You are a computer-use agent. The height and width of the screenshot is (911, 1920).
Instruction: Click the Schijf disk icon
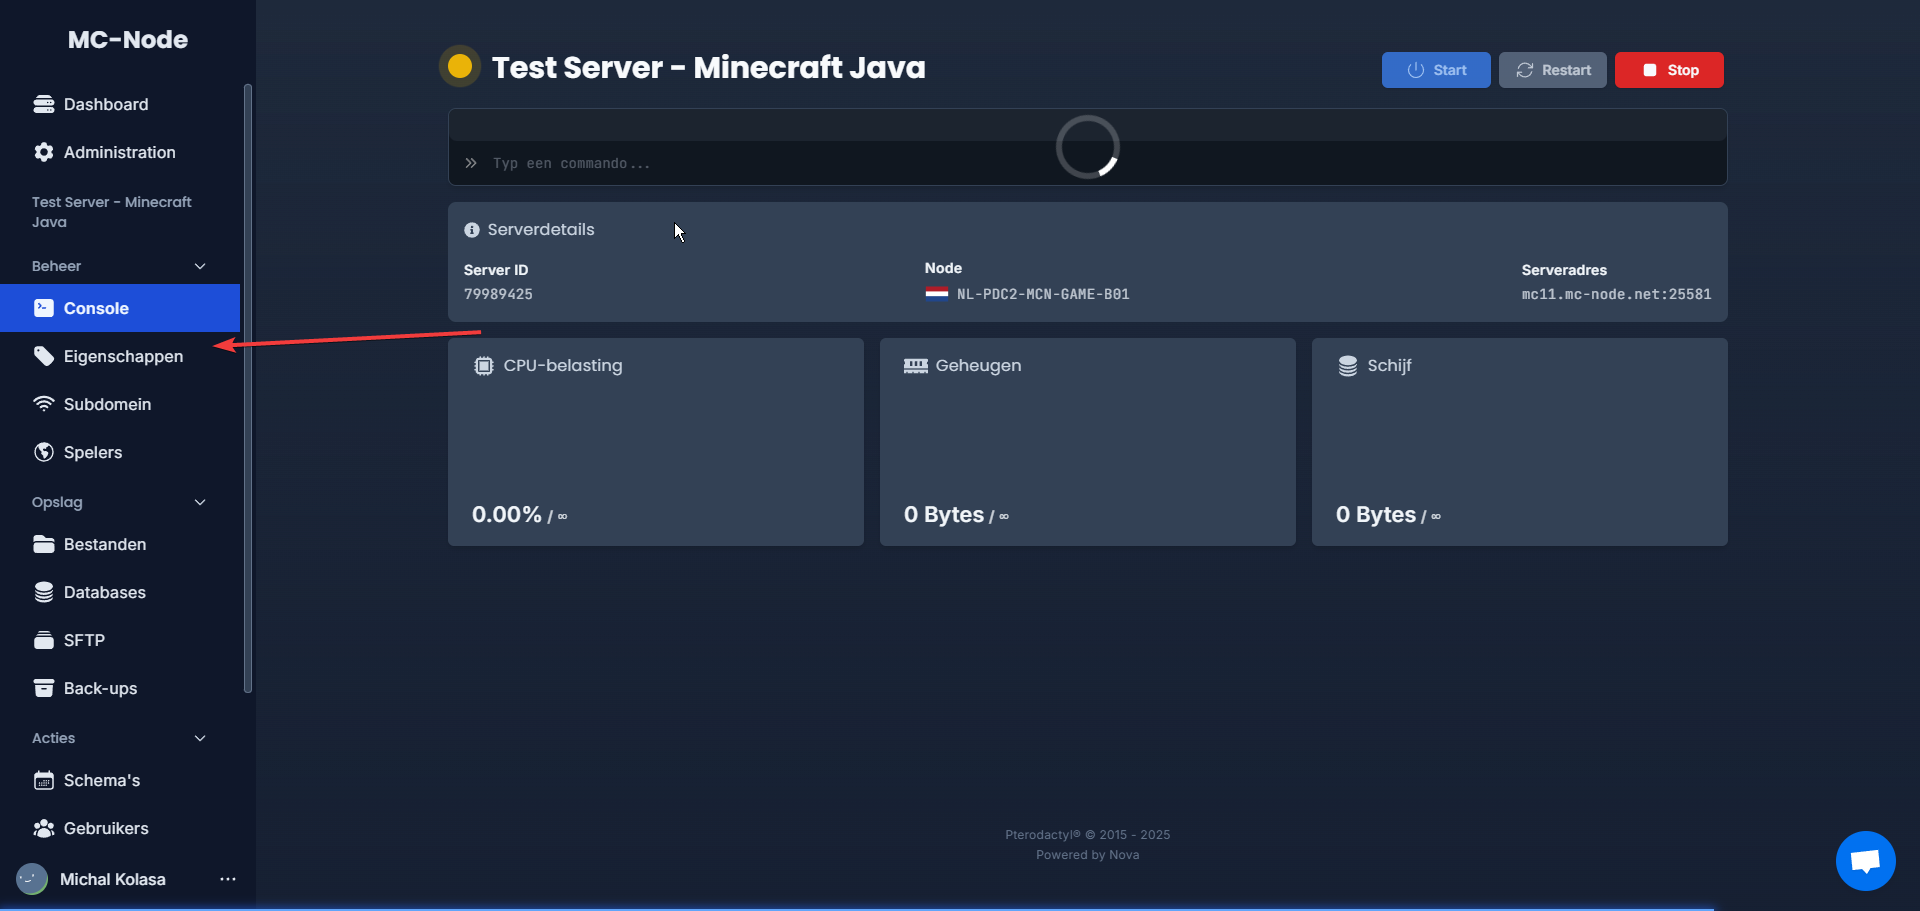(x=1348, y=366)
